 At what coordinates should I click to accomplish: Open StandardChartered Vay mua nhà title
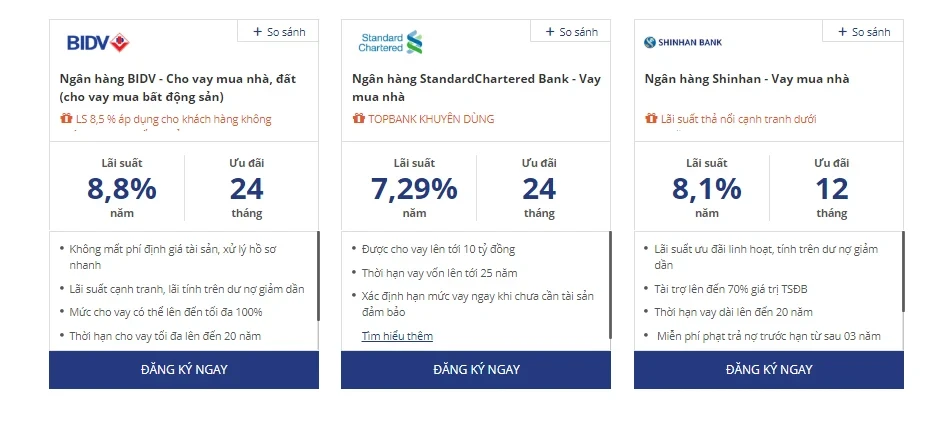point(476,87)
